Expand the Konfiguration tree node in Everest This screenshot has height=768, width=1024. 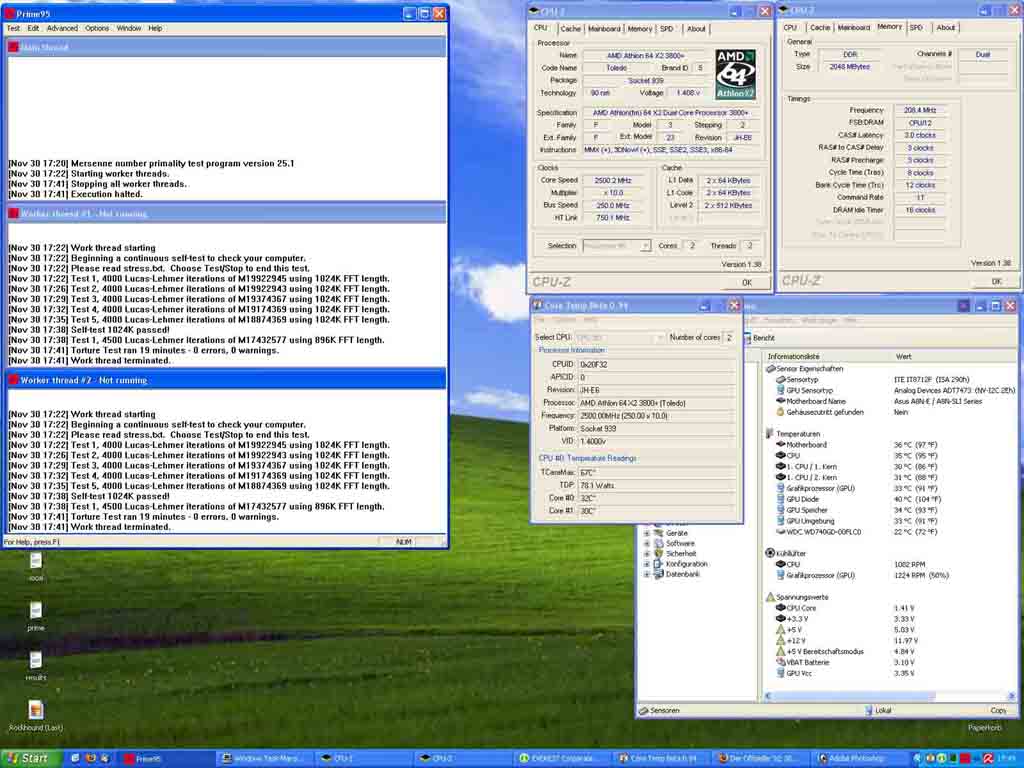point(647,564)
